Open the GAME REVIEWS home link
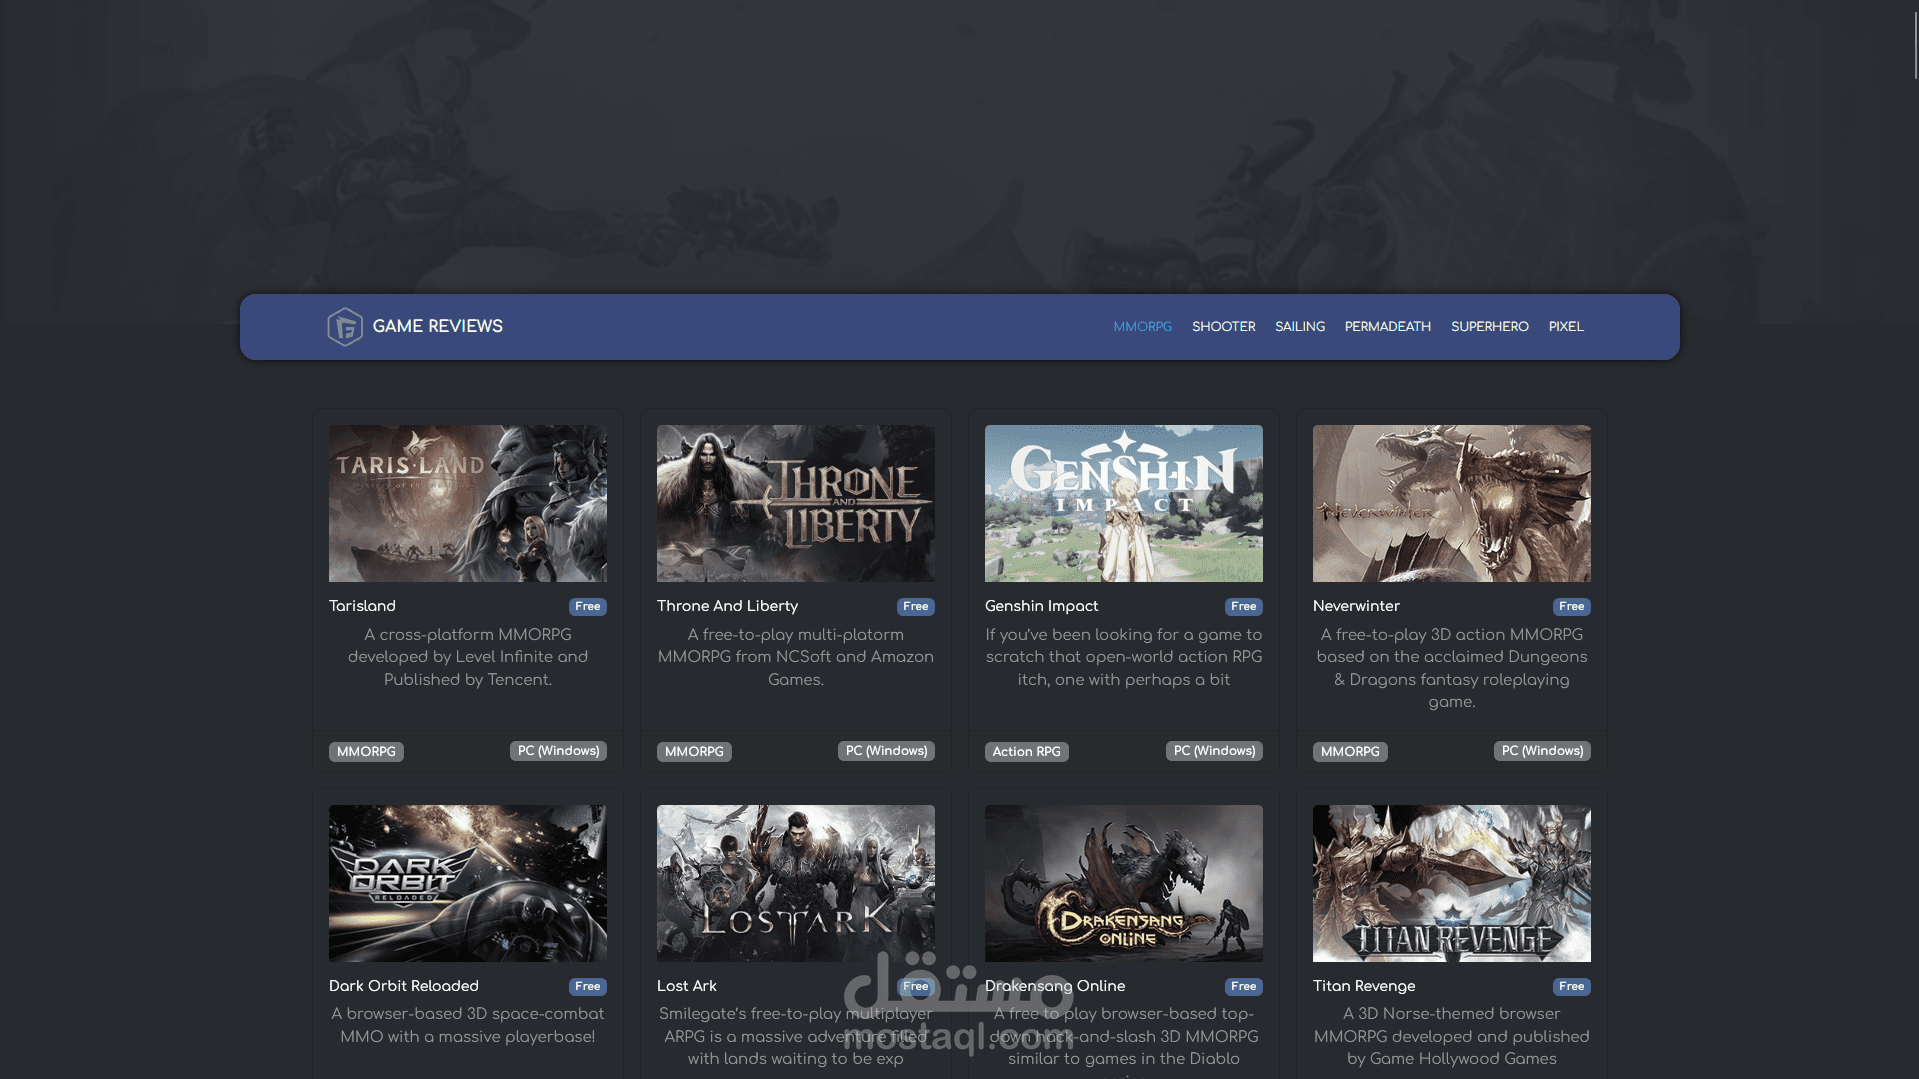The image size is (1919, 1079). (x=437, y=327)
